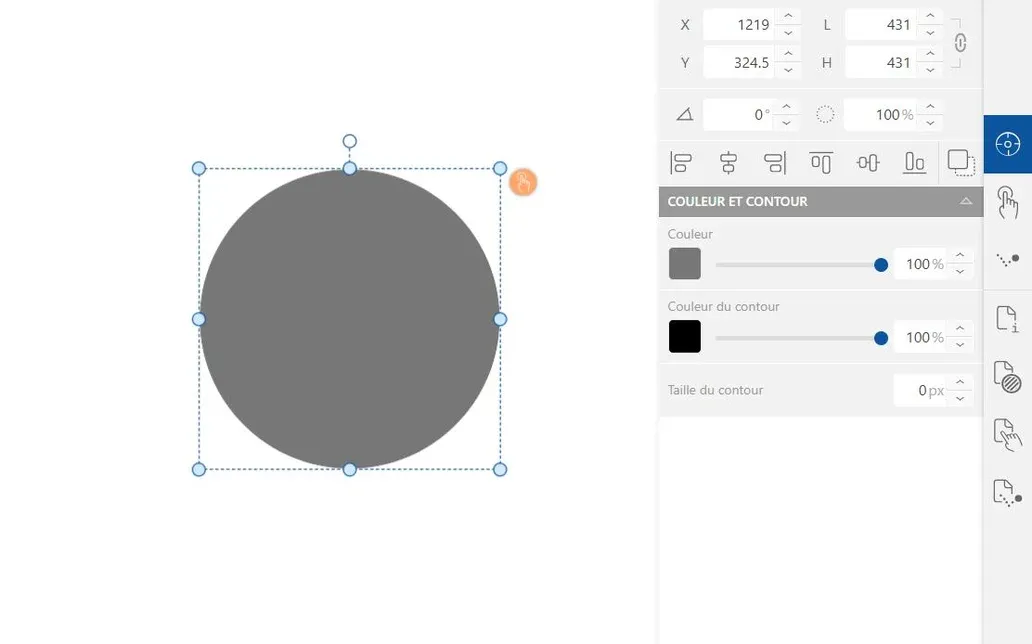Align the shape to the top
Viewport: 1032px width, 644px height.
point(821,163)
